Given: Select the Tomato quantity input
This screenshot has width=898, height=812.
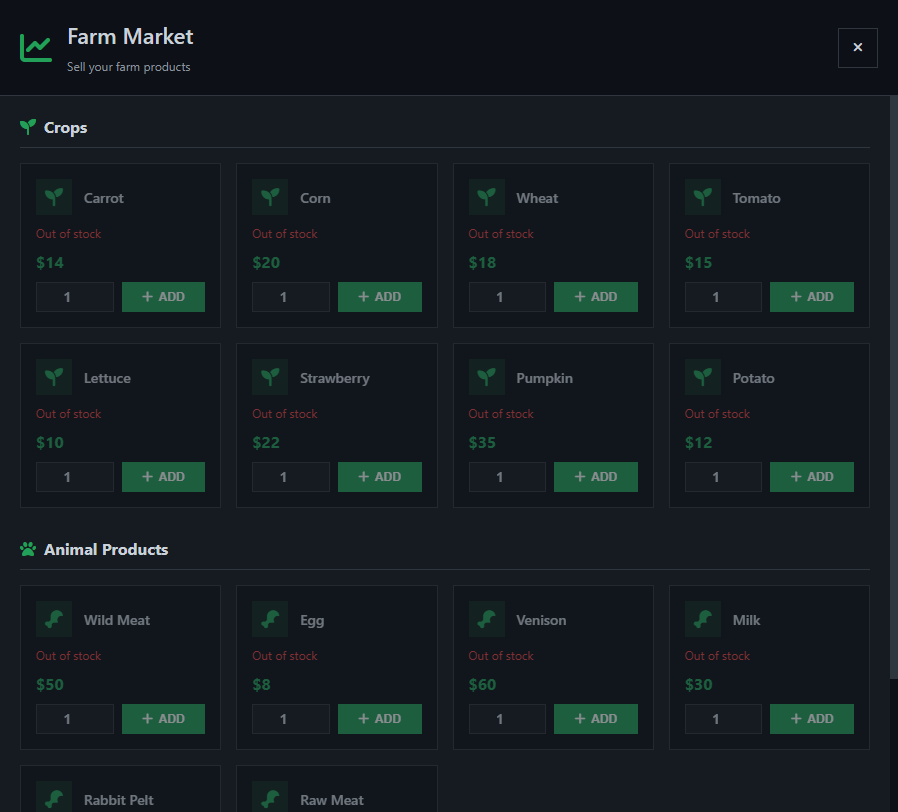Looking at the screenshot, I should pyautogui.click(x=723, y=297).
